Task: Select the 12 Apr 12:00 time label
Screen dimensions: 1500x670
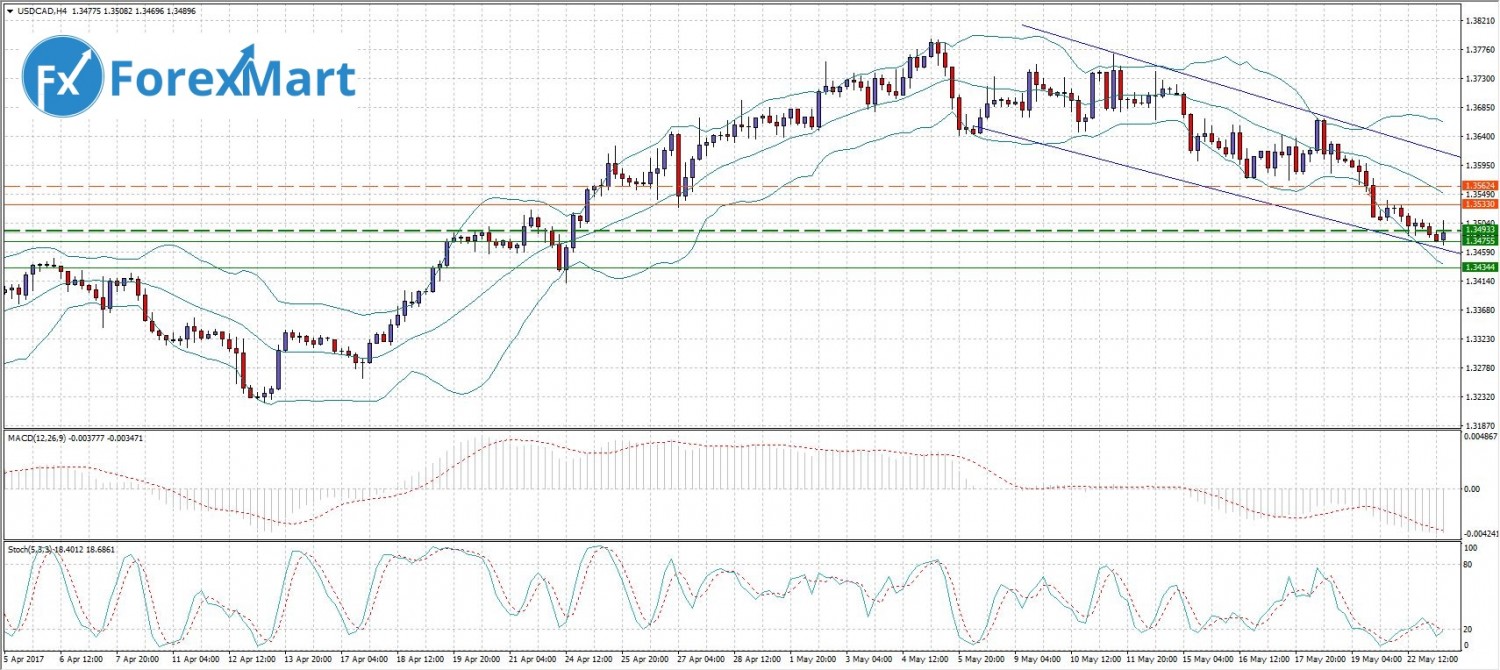Action: click(x=254, y=662)
